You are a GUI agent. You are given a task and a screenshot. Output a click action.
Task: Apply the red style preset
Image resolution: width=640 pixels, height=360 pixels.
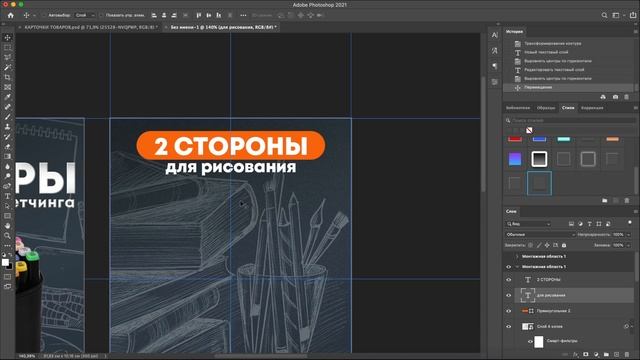515,139
